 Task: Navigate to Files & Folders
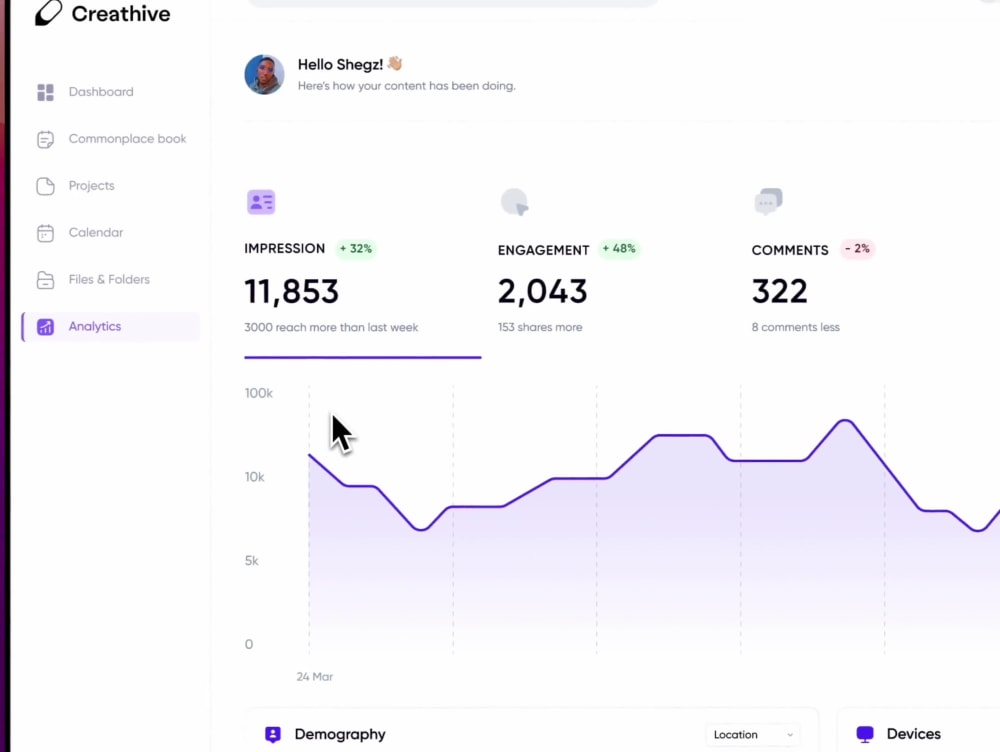click(111, 279)
